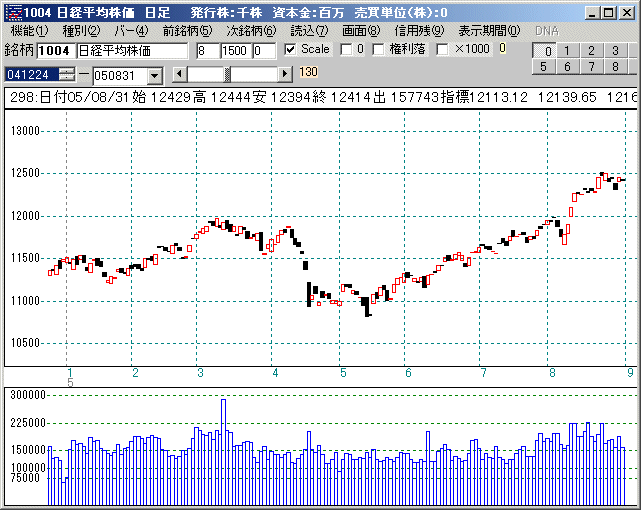The height and width of the screenshot is (510, 641).
Task: Click the stock code field 1004
Action: [x=56, y=51]
